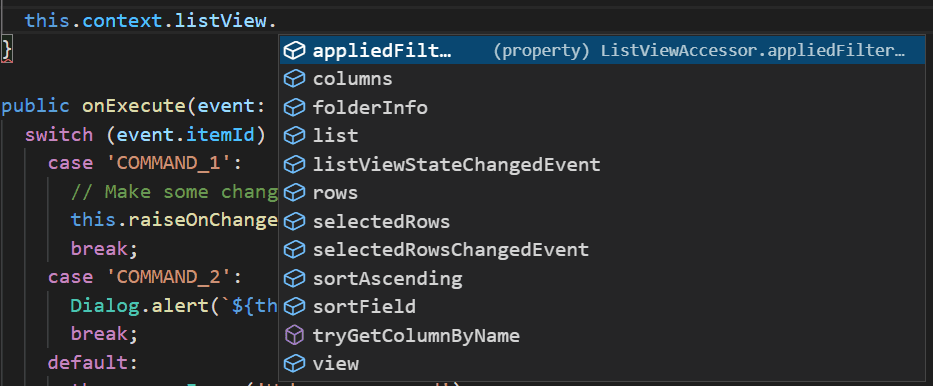Choose sortField in the suggestion list

click(602, 307)
